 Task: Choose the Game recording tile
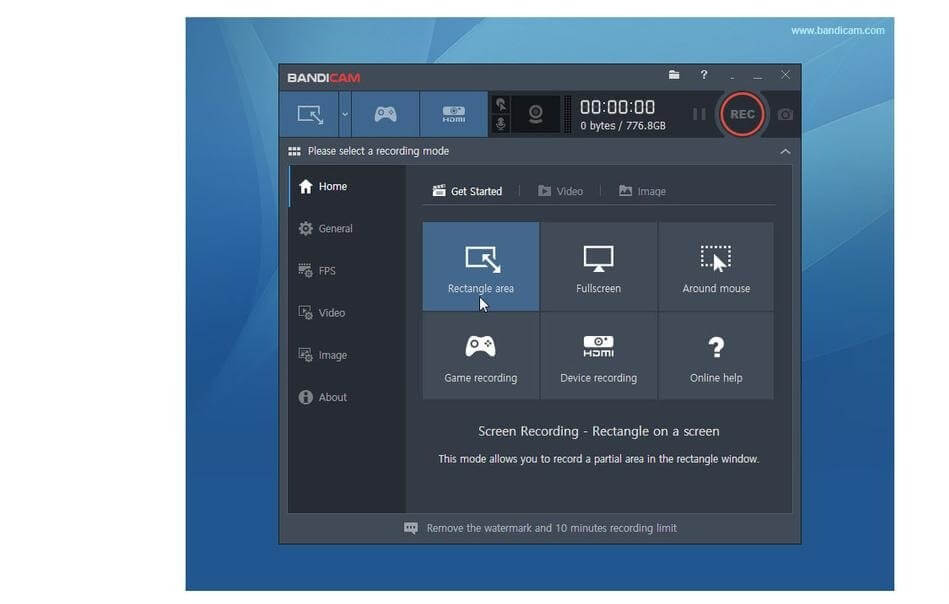pos(481,356)
